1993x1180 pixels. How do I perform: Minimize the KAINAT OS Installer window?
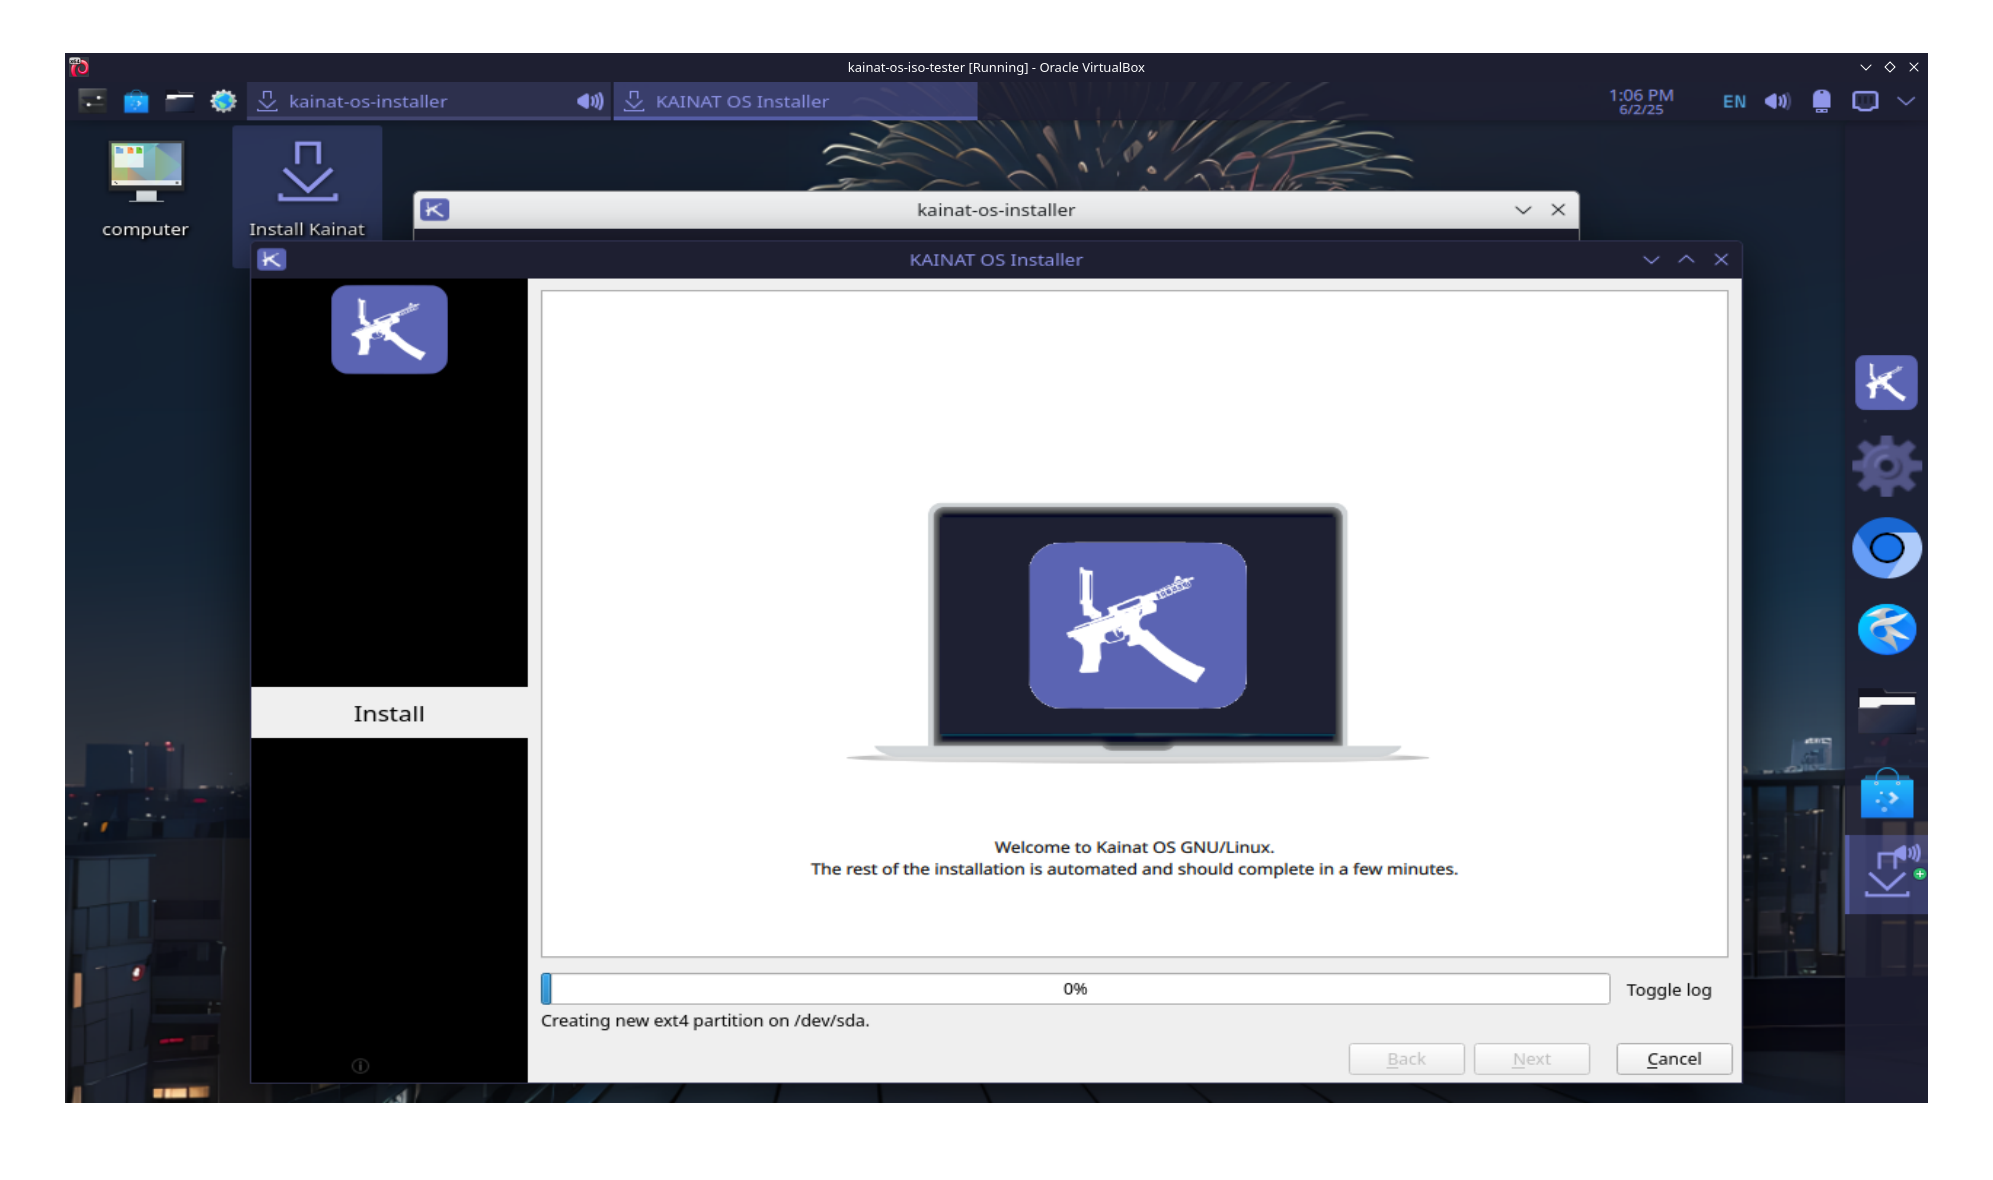[1651, 260]
